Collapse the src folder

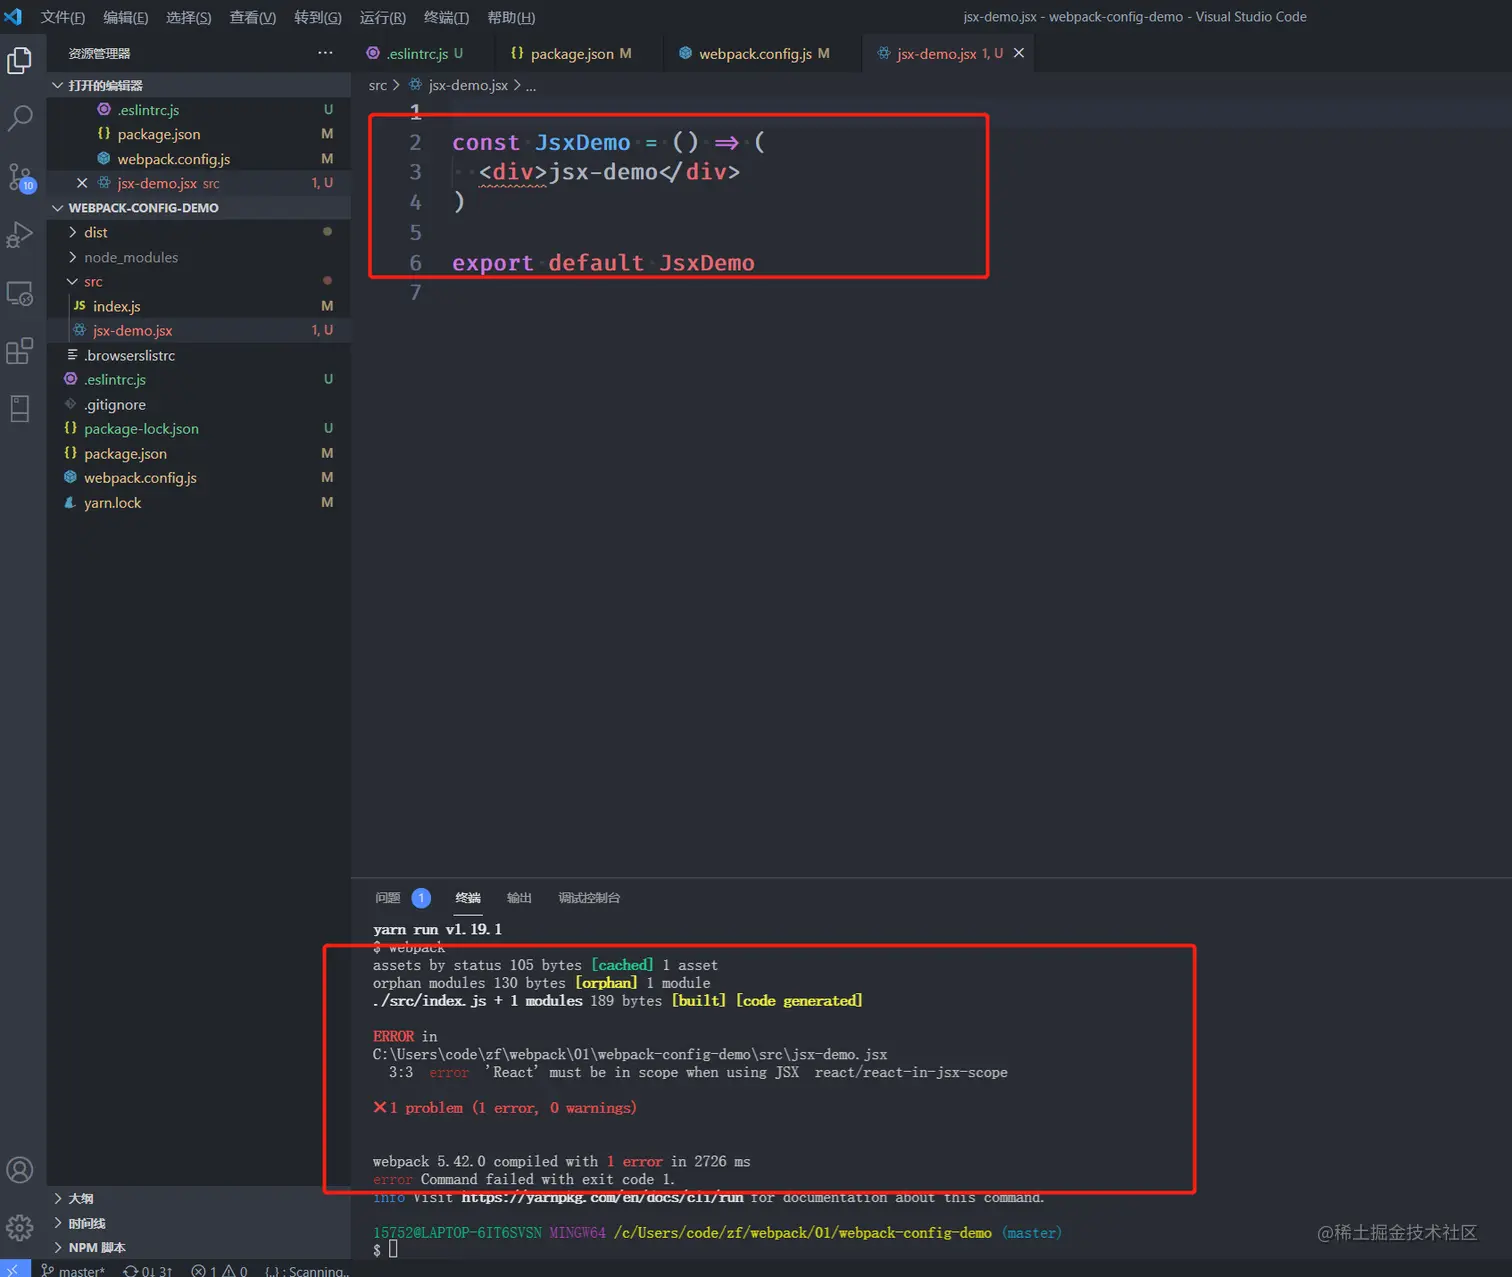tap(199, 281)
